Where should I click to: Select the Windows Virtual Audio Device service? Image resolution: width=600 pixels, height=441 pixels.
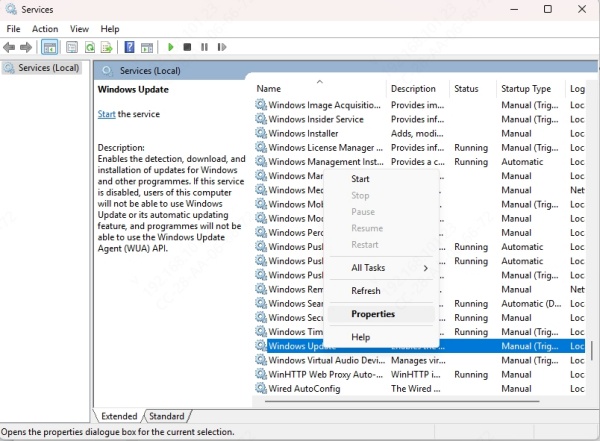click(419, 360)
